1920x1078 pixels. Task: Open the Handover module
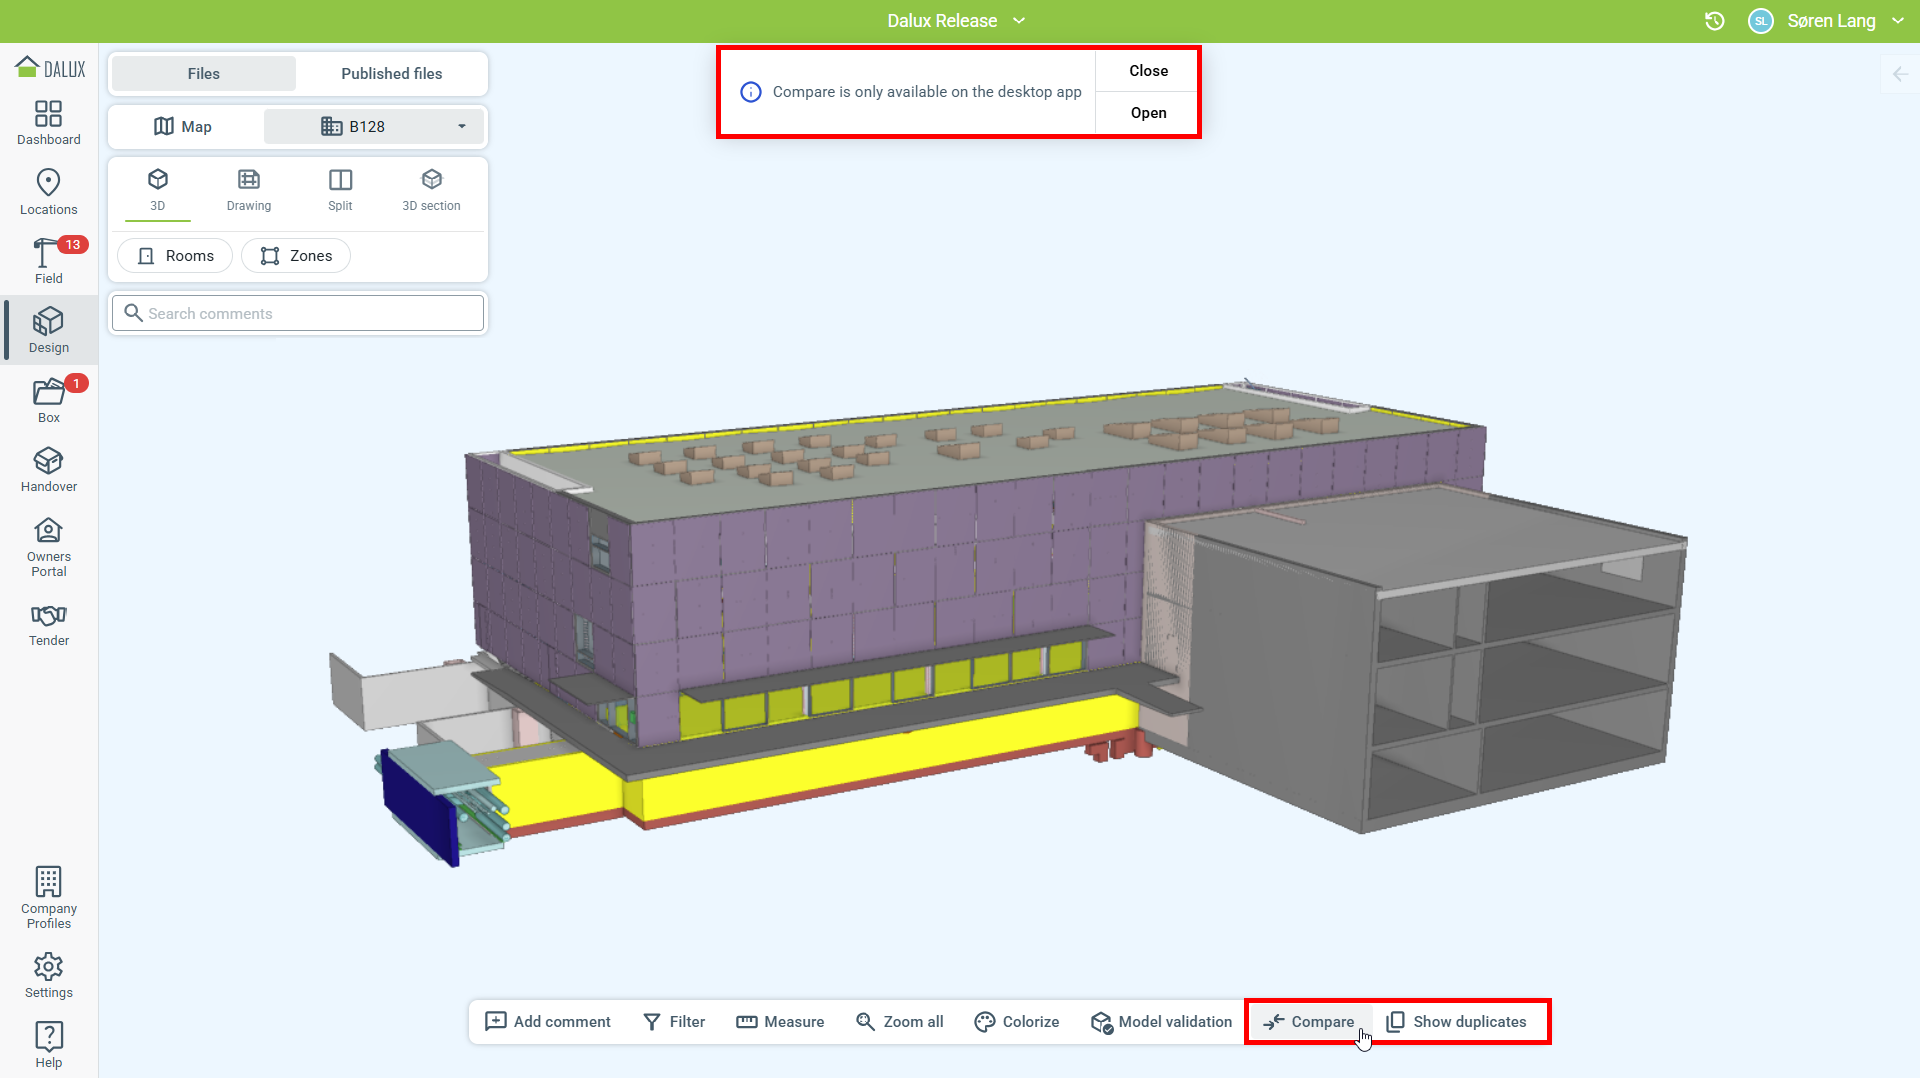pyautogui.click(x=48, y=470)
